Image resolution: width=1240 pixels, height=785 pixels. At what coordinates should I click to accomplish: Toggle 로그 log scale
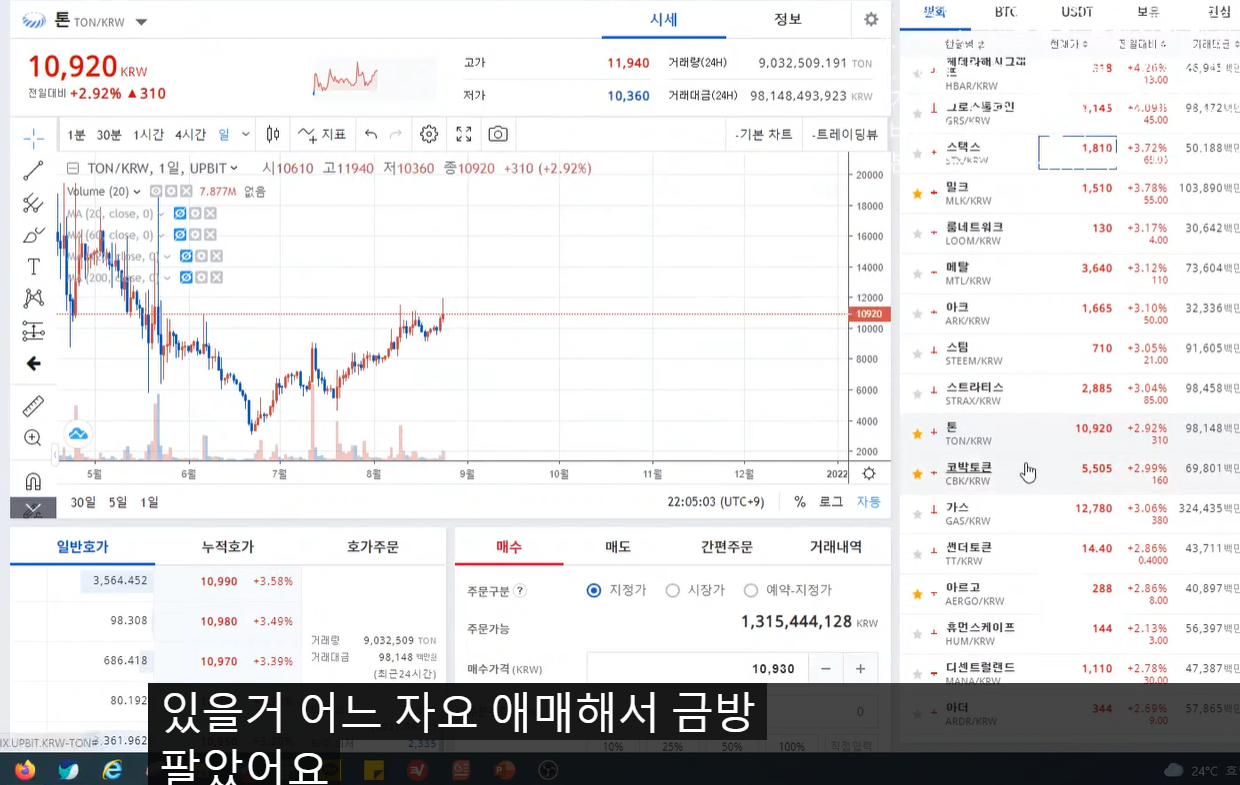click(831, 502)
